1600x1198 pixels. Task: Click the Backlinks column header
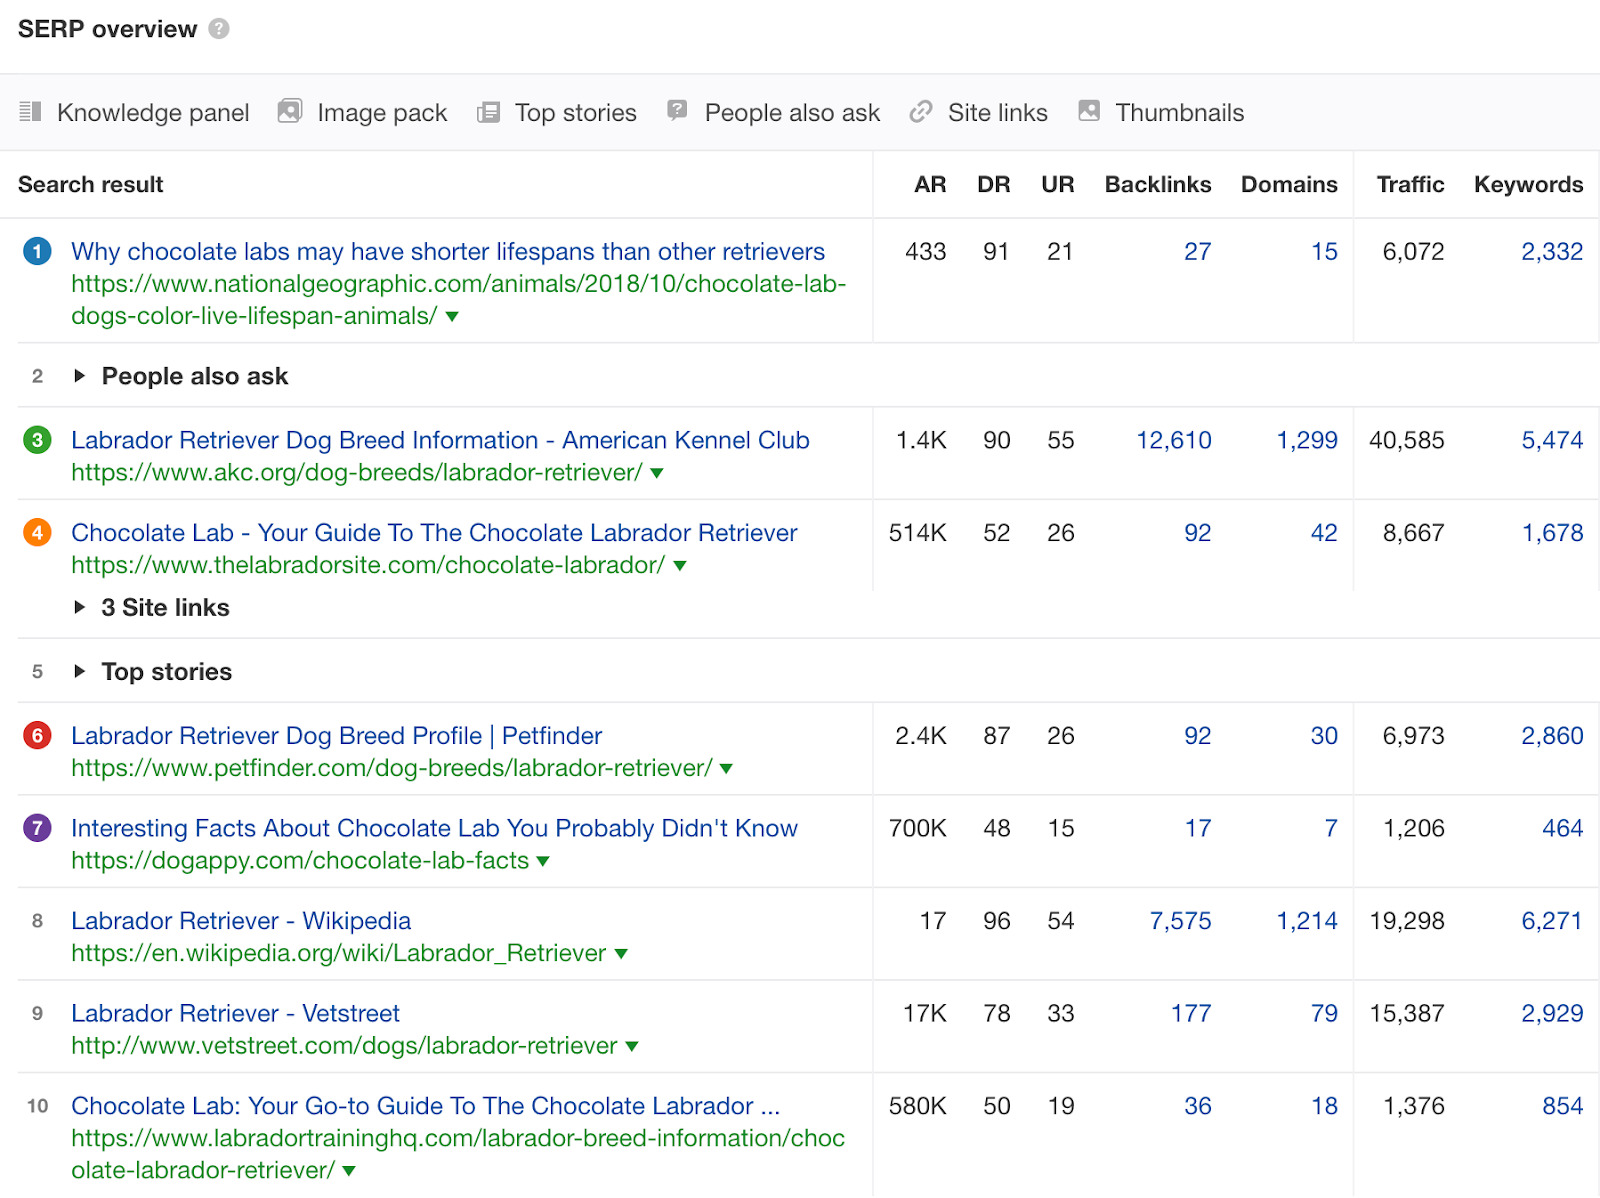pyautogui.click(x=1157, y=184)
